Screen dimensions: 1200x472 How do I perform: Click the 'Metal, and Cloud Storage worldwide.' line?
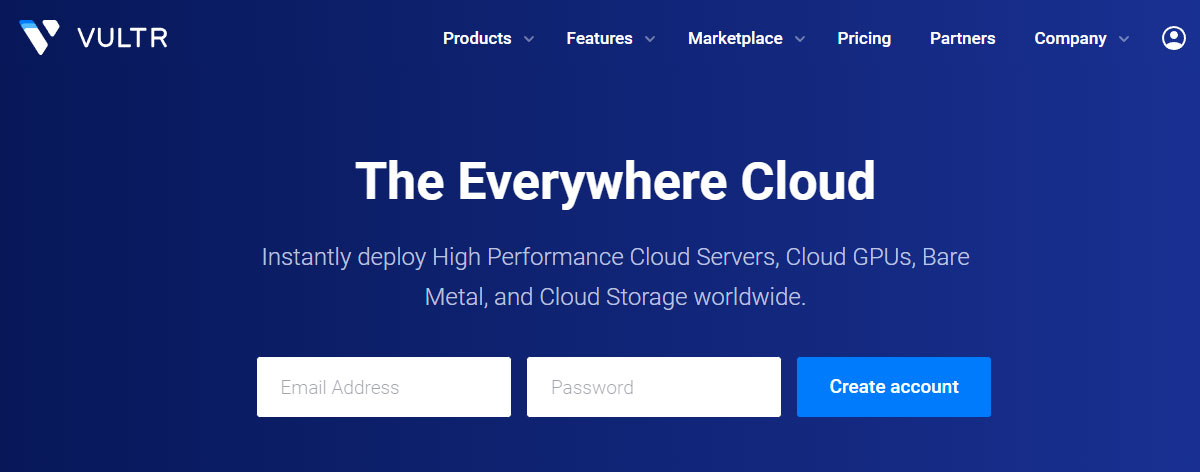(615, 297)
